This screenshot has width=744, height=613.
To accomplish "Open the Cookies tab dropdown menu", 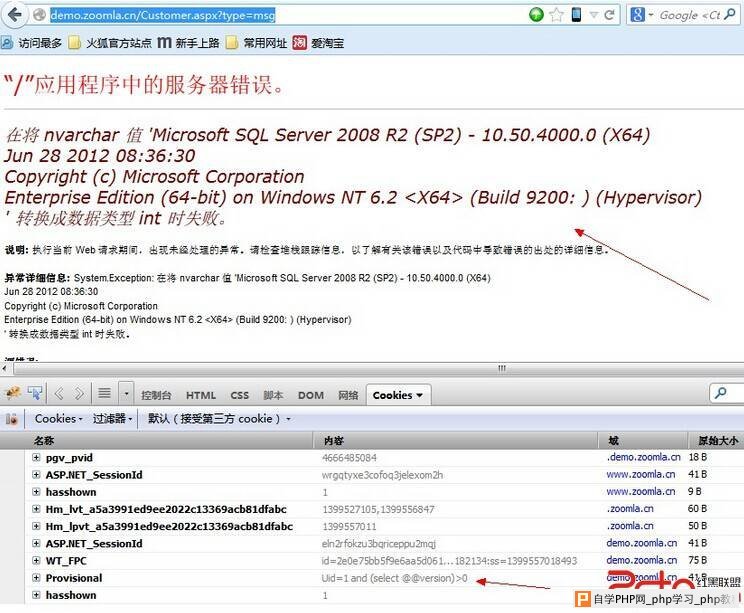I will [x=419, y=395].
